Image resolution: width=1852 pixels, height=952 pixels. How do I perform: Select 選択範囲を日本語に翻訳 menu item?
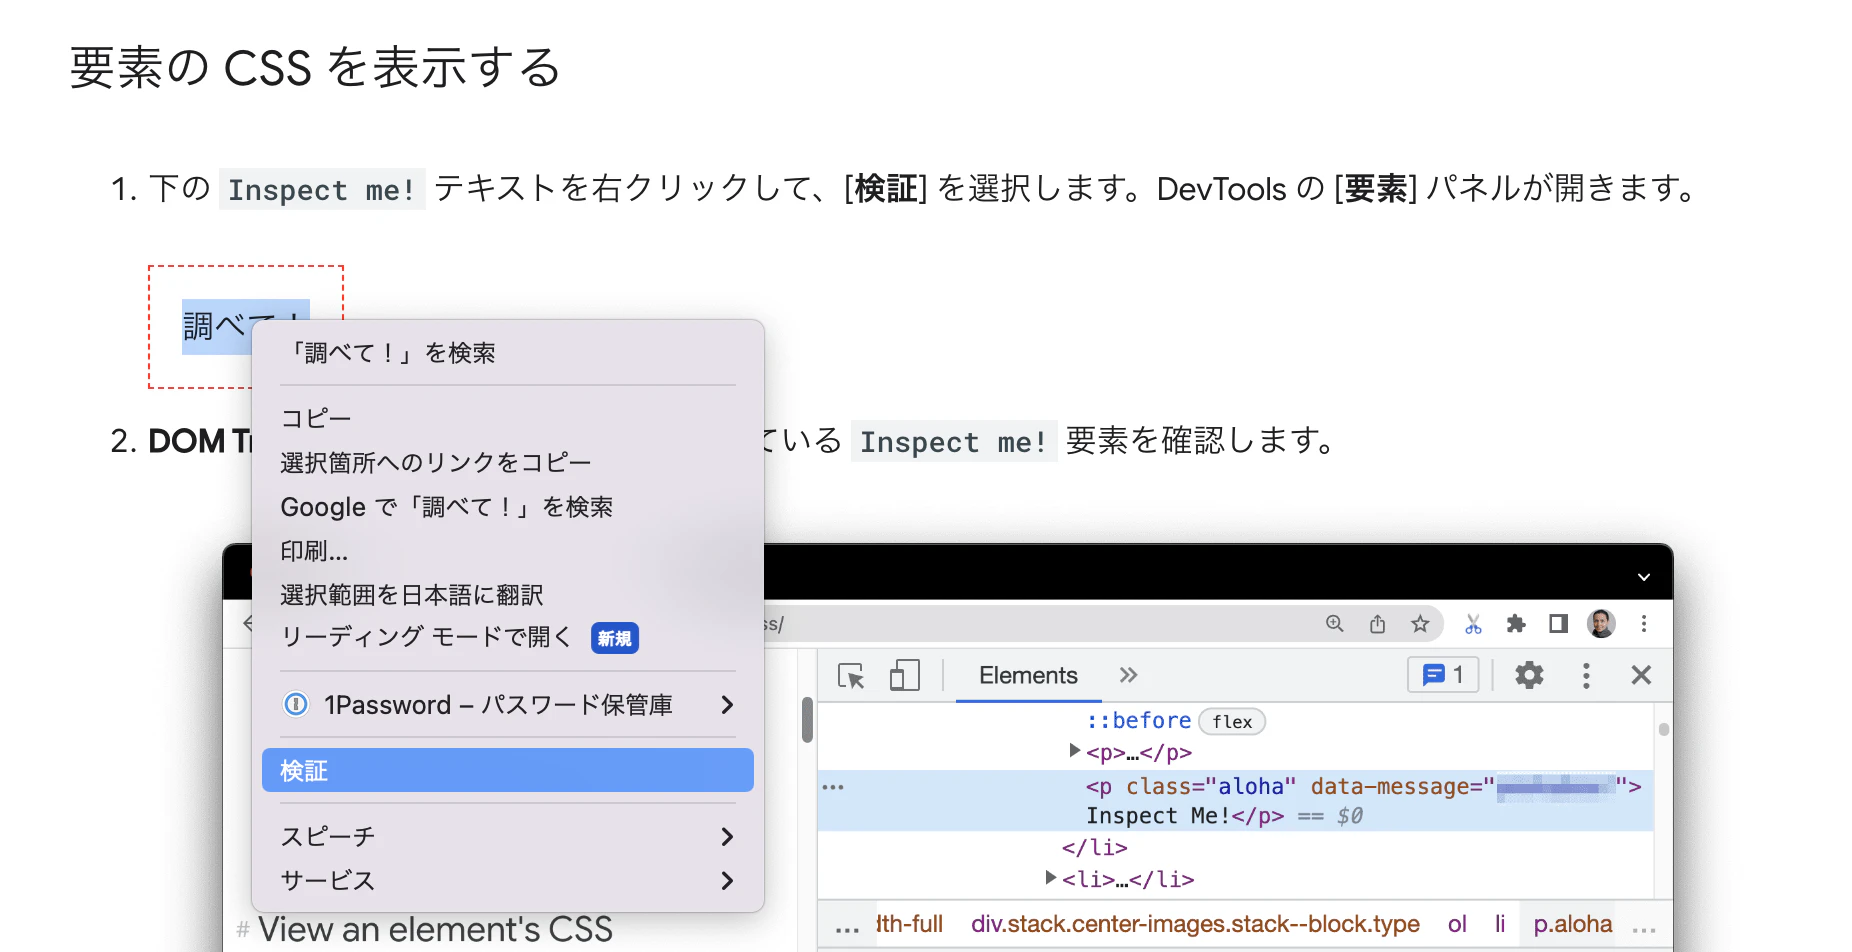[508, 595]
